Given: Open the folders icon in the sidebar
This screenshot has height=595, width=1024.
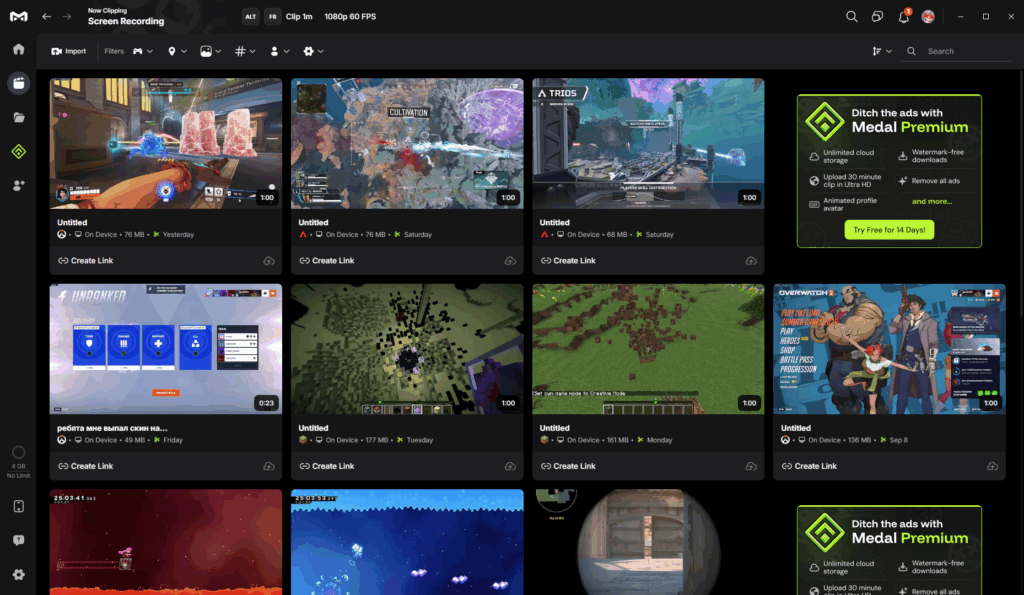Looking at the screenshot, I should tap(18, 118).
